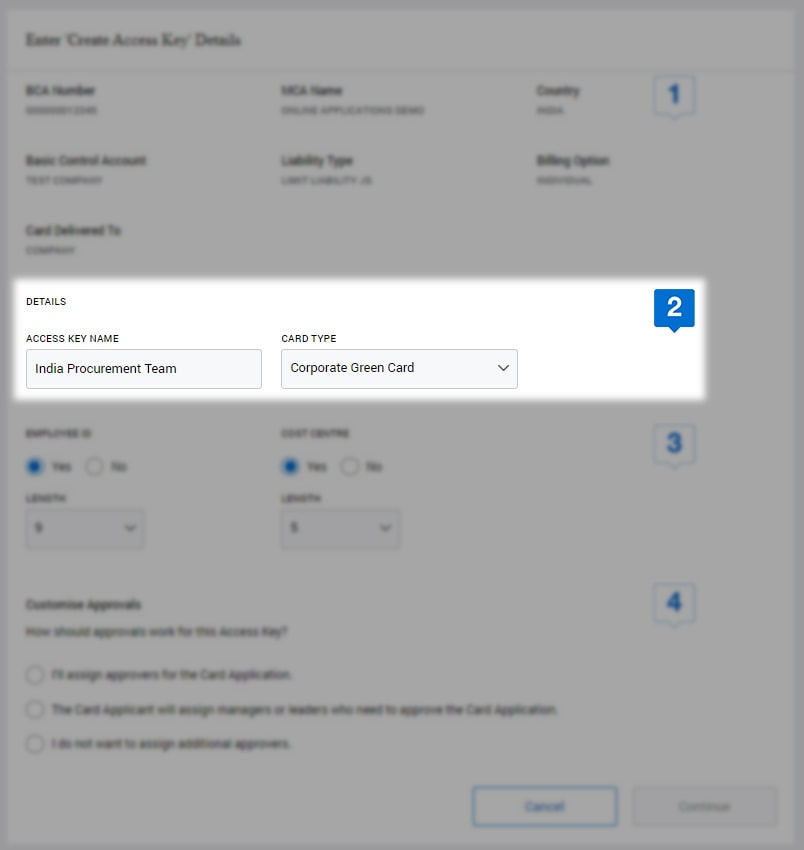Click the Employee ID length dropdown chevron
The width and height of the screenshot is (804, 850).
[131, 526]
